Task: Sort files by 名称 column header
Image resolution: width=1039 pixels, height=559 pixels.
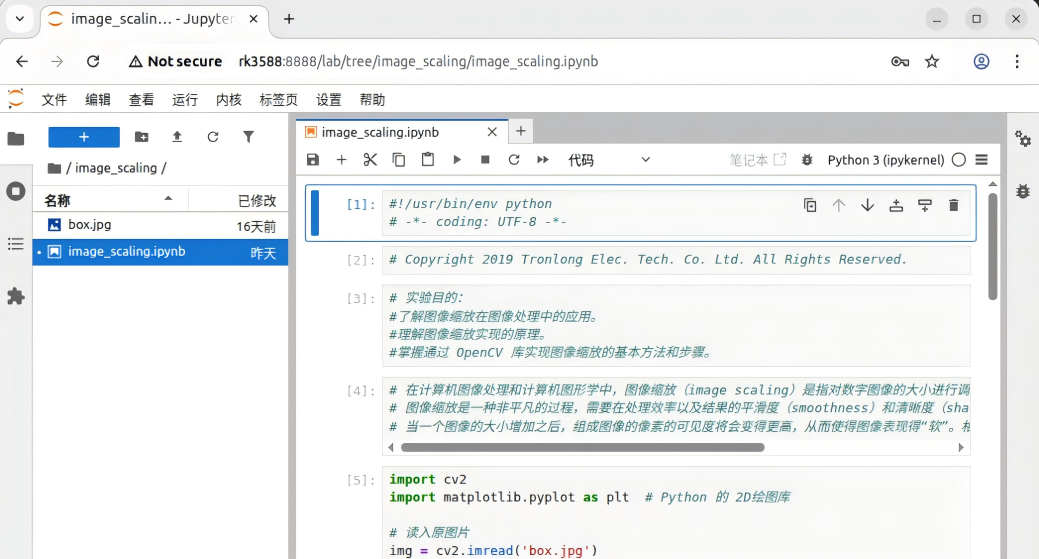Action: point(111,200)
